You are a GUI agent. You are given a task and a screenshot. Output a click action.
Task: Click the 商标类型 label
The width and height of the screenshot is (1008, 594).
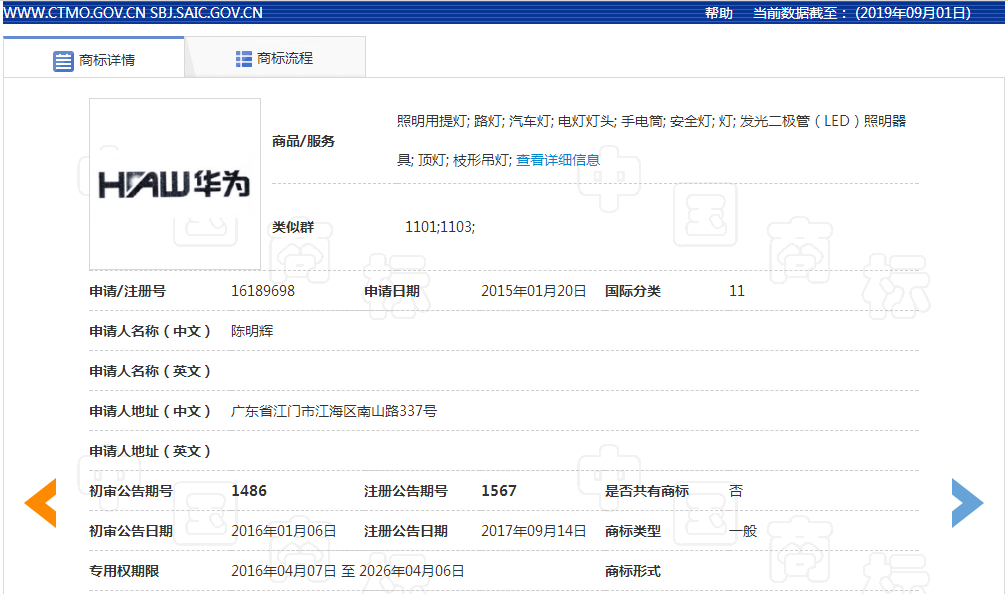(x=633, y=531)
